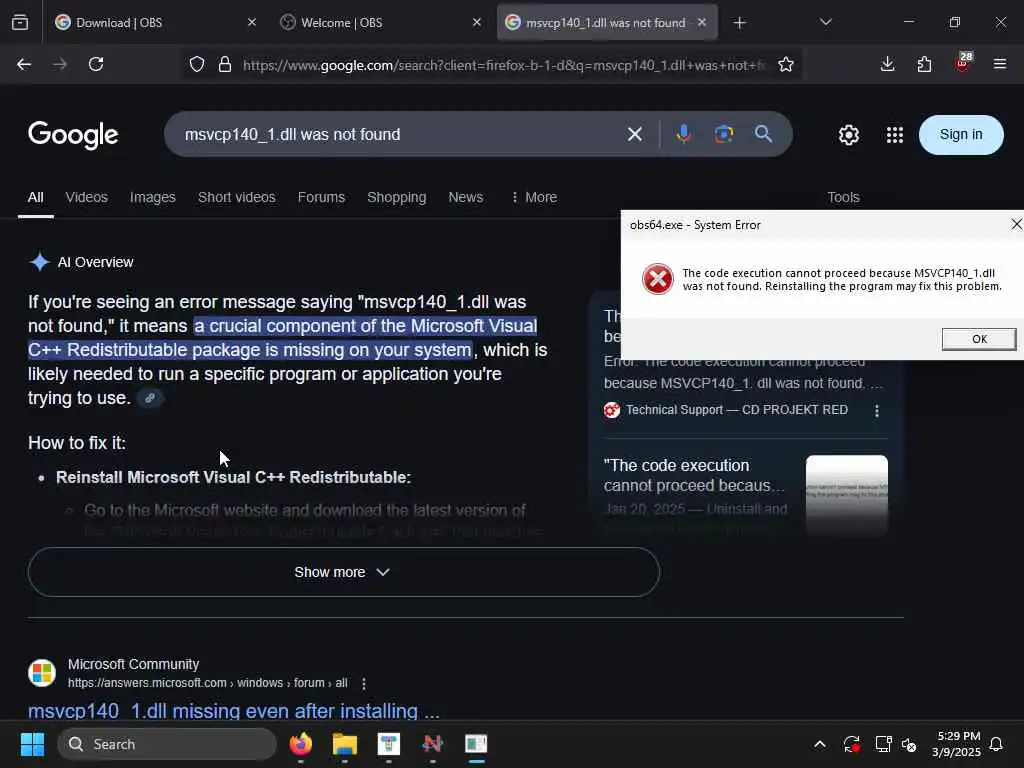
Task: Clear the Google search box with X
Action: pos(635,135)
